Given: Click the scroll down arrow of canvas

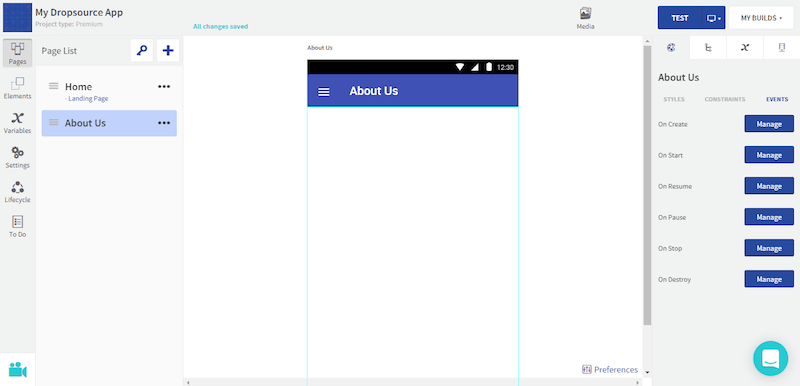Looking at the screenshot, I should click(x=647, y=372).
